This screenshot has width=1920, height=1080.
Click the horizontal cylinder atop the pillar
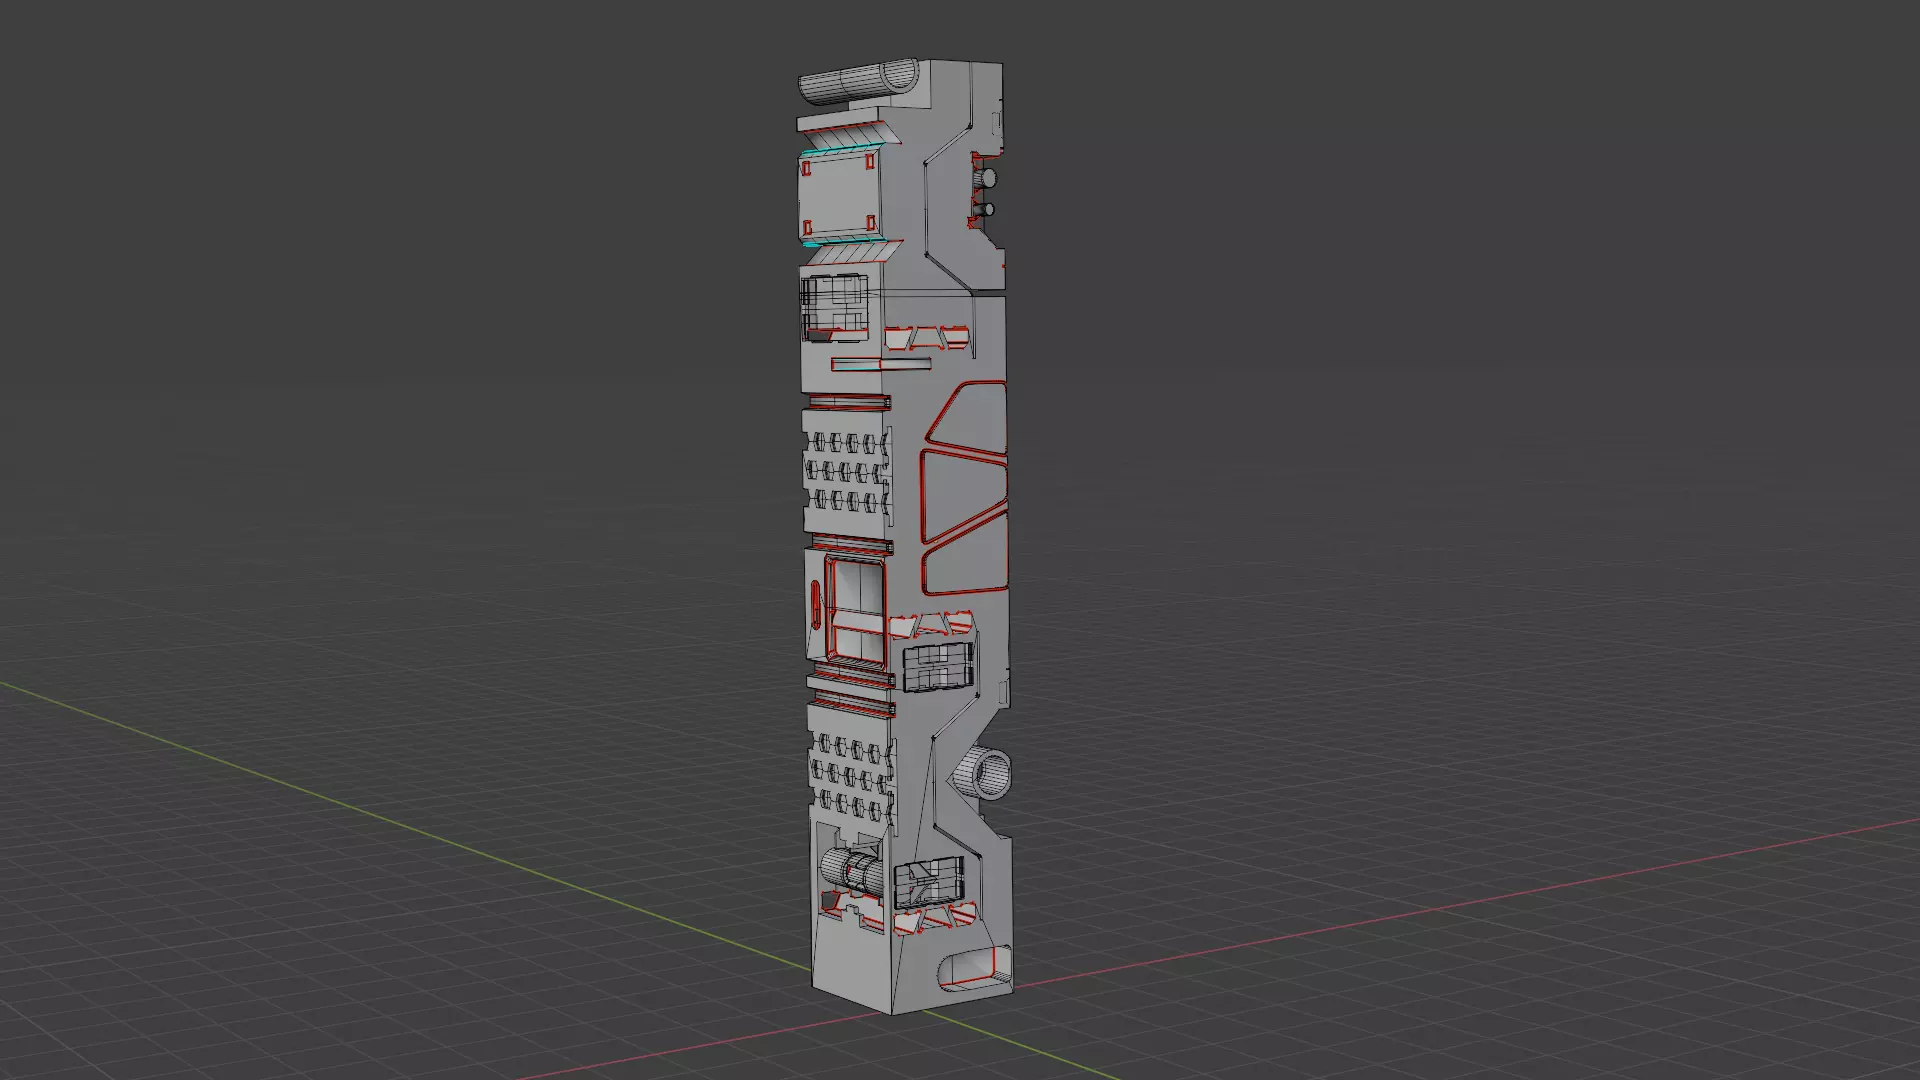[x=858, y=82]
